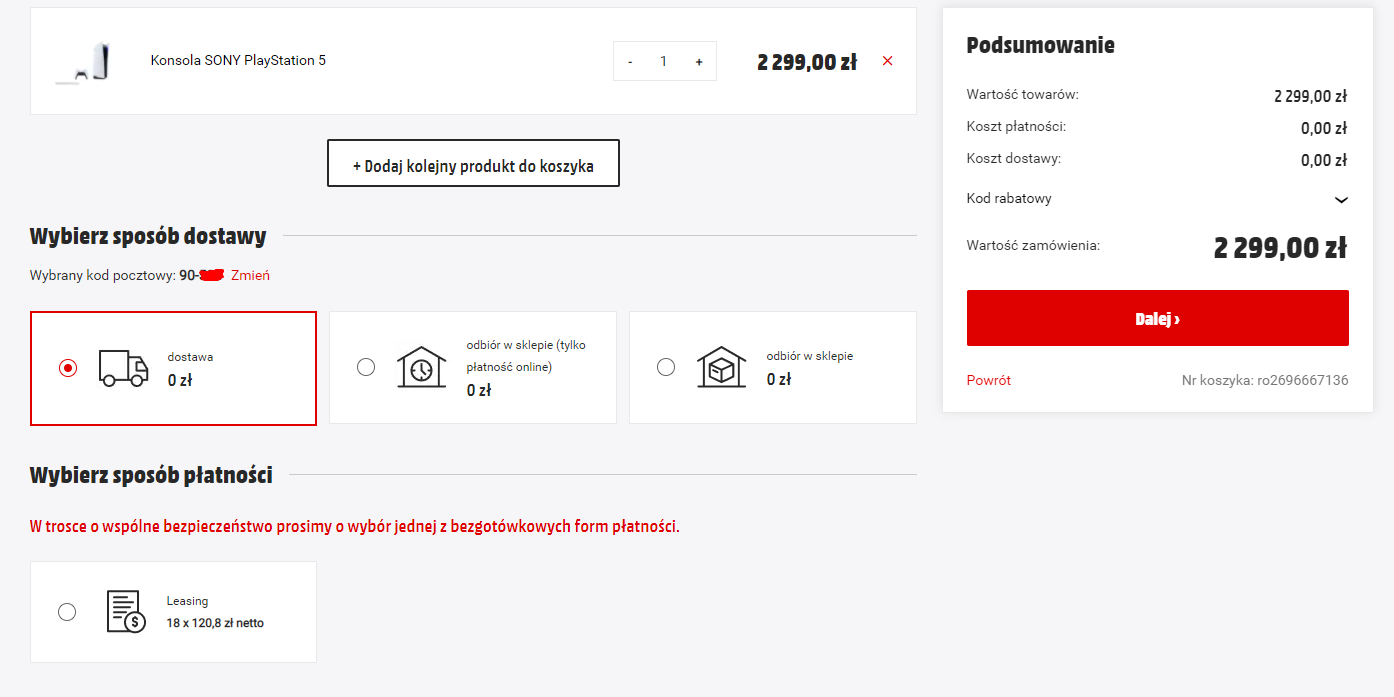Click the quantity field showing 1
The width and height of the screenshot is (1394, 697).
(664, 62)
